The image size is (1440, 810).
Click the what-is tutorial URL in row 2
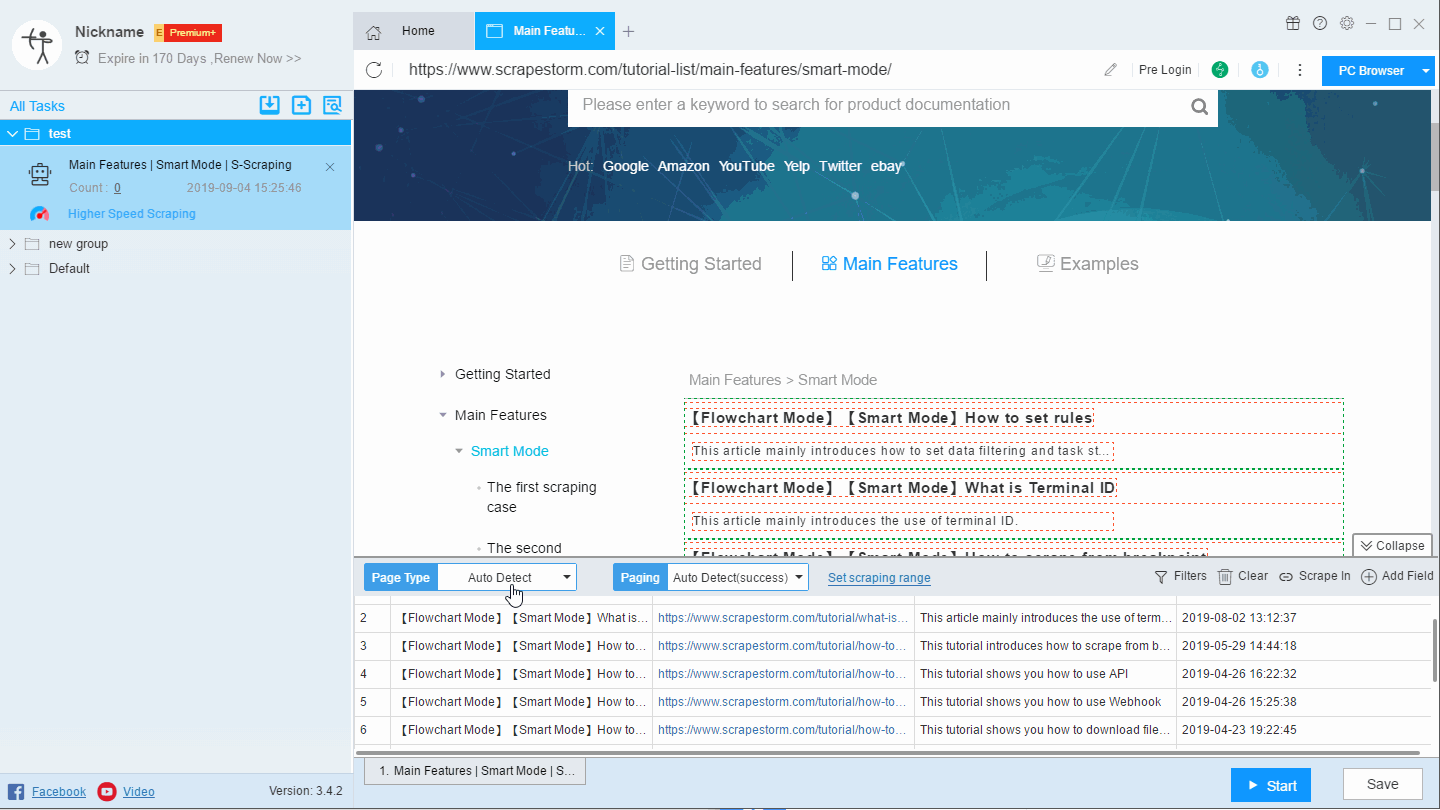784,618
